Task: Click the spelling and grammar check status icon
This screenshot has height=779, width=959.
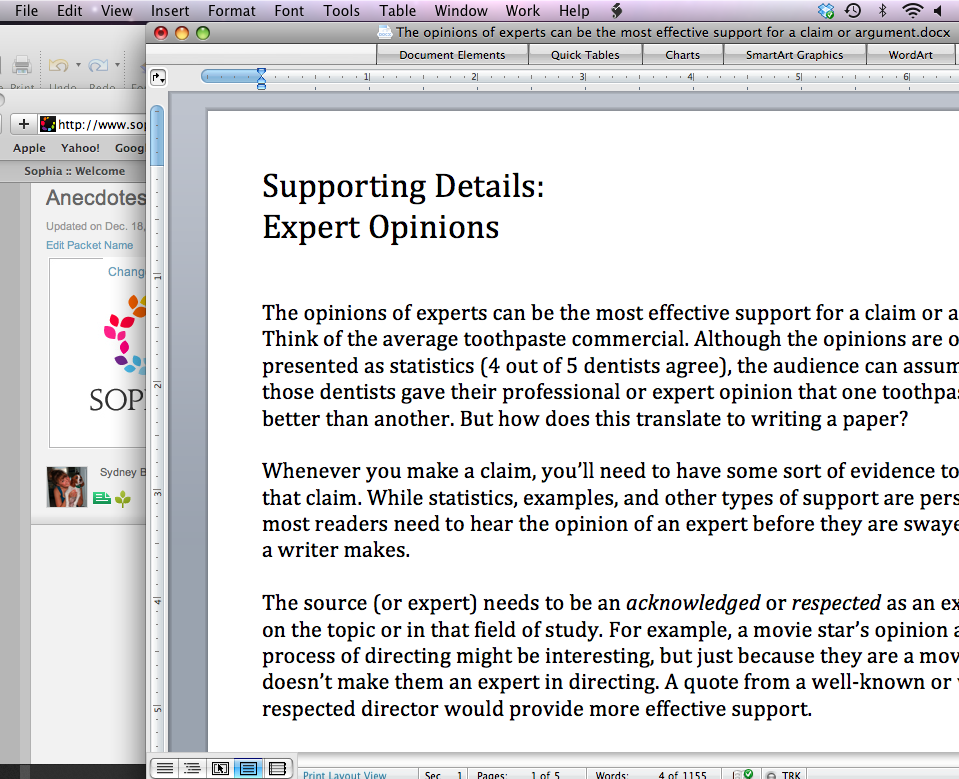Action: tap(742, 774)
